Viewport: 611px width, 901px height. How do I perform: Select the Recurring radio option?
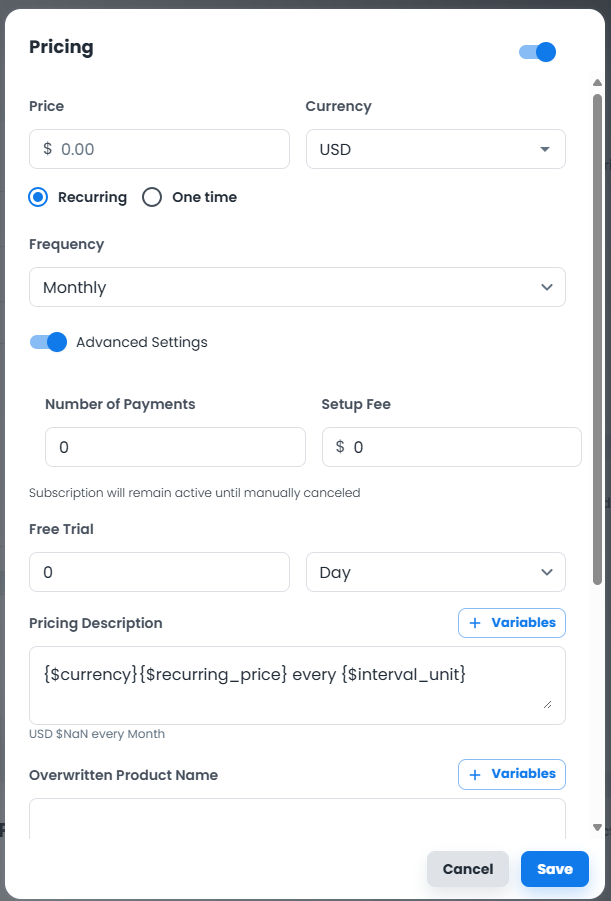pos(38,197)
